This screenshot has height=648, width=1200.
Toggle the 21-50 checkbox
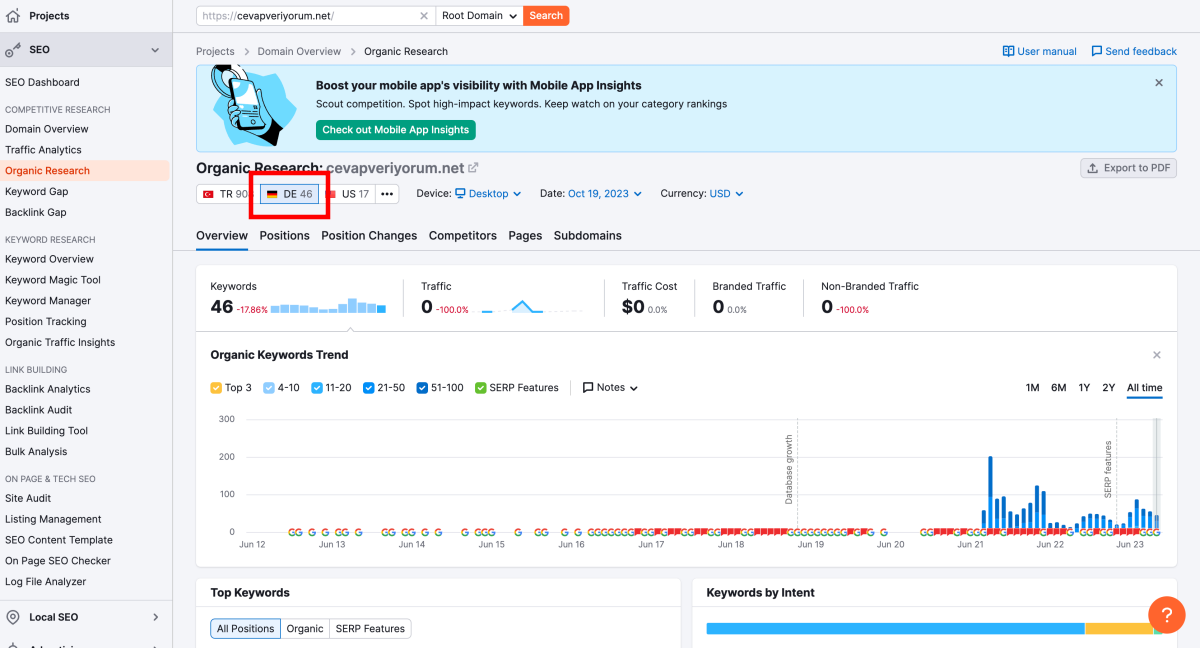369,388
